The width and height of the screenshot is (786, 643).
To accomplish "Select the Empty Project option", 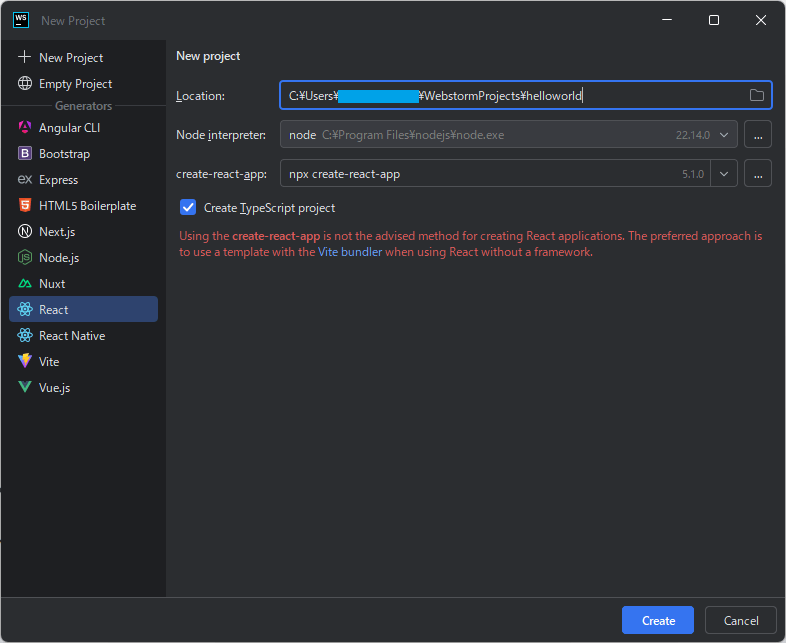I will coord(83,84).
